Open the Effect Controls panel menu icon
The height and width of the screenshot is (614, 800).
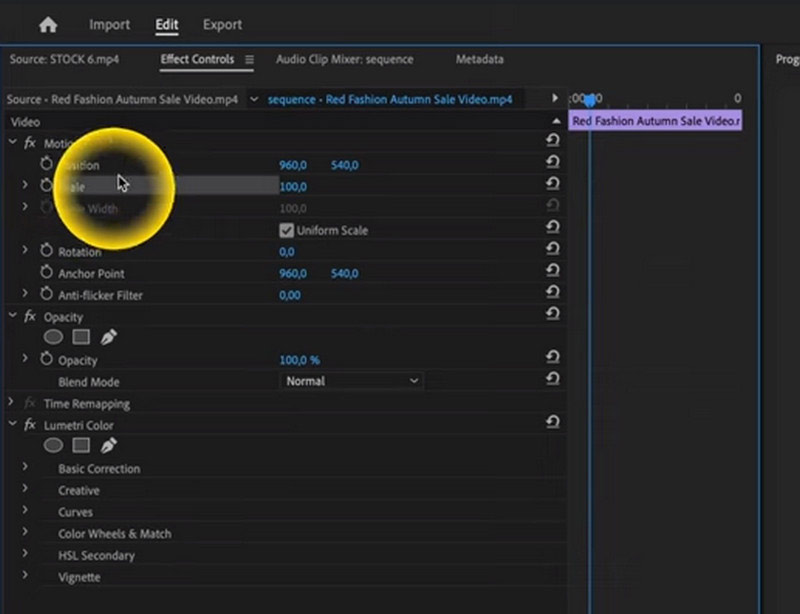click(x=249, y=60)
